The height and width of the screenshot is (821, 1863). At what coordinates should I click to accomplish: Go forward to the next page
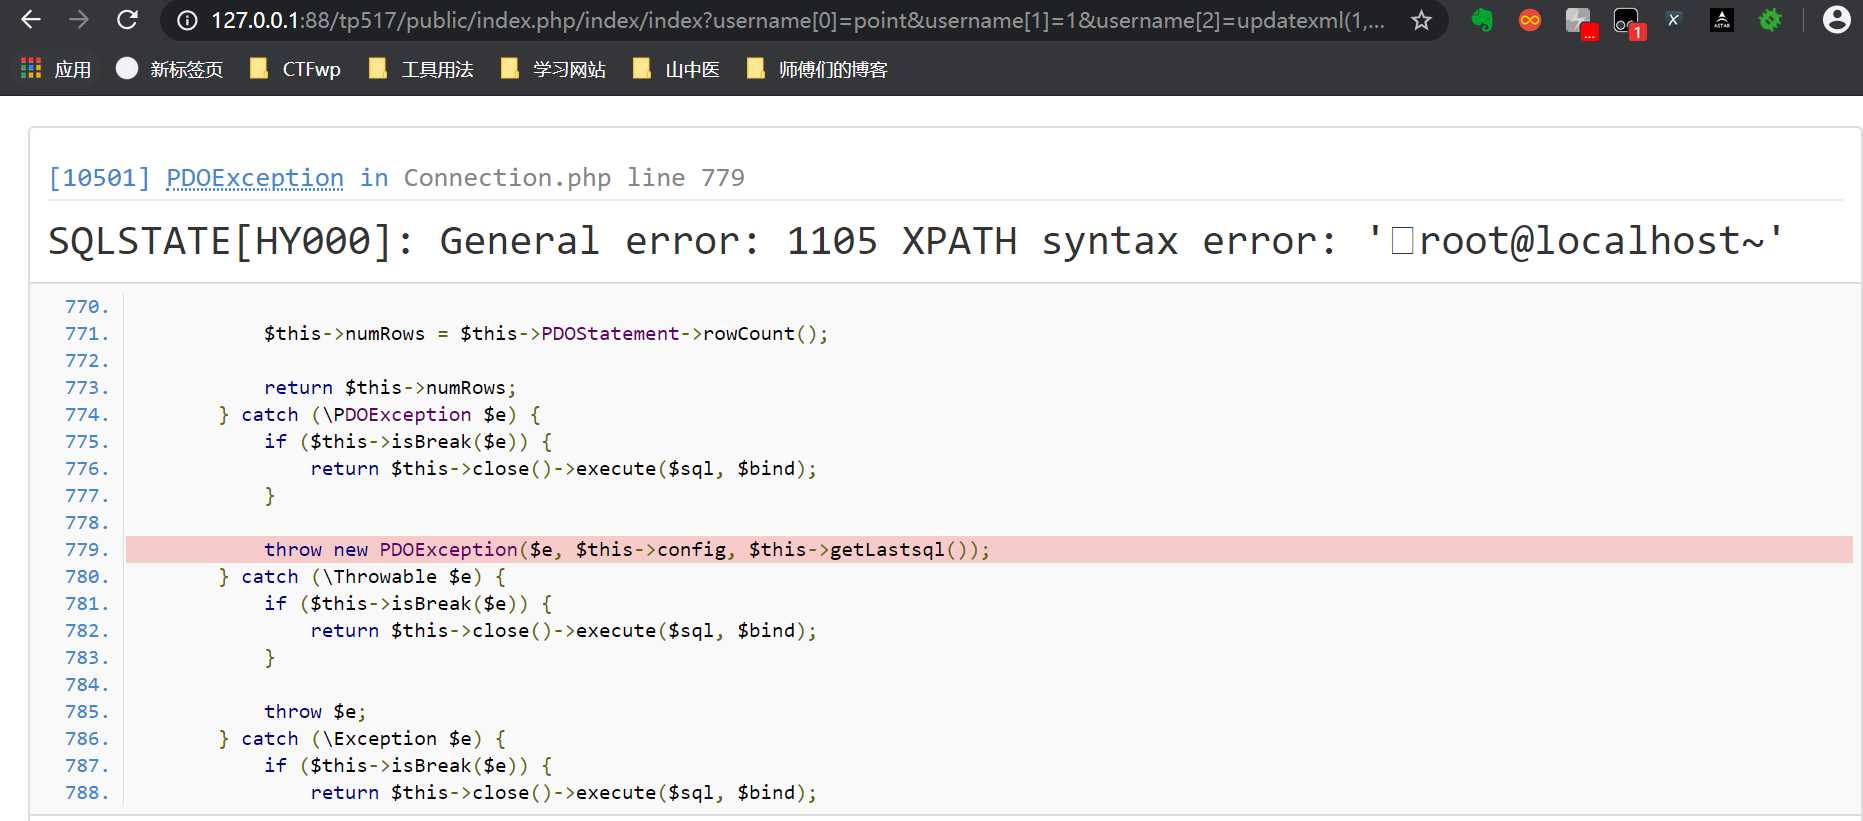click(79, 20)
